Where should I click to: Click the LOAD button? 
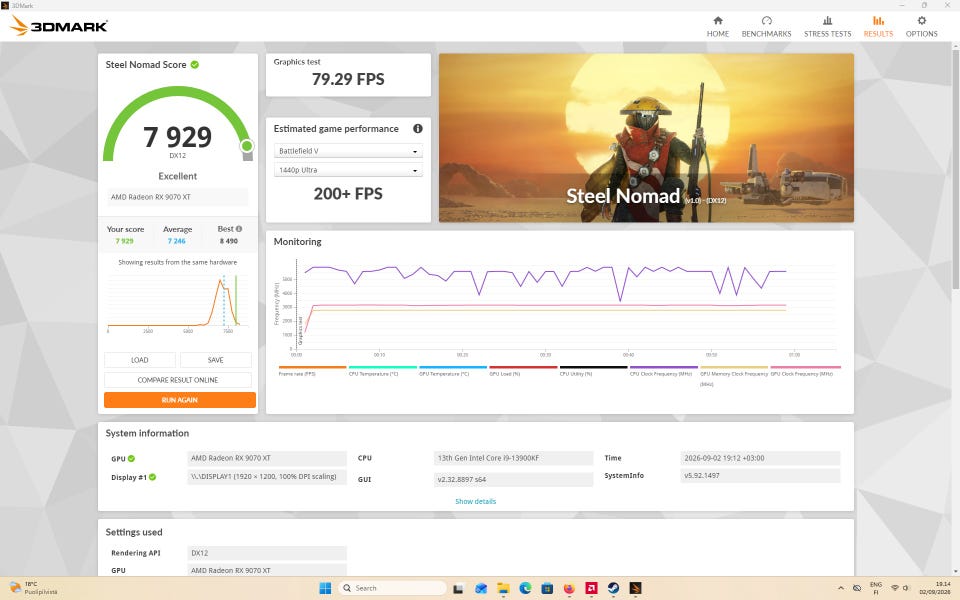140,360
